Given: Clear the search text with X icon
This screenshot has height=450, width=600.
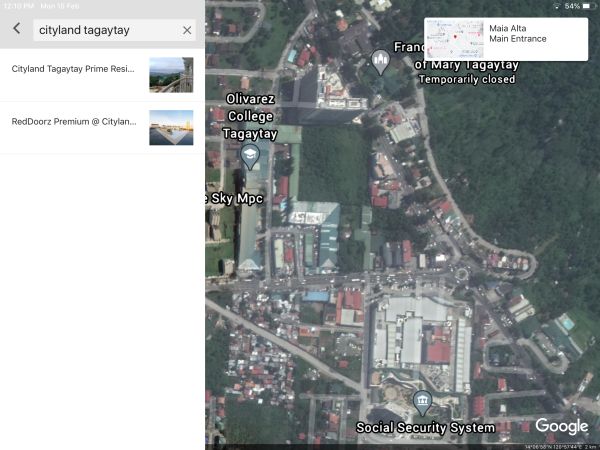Looking at the screenshot, I should click(x=187, y=30).
